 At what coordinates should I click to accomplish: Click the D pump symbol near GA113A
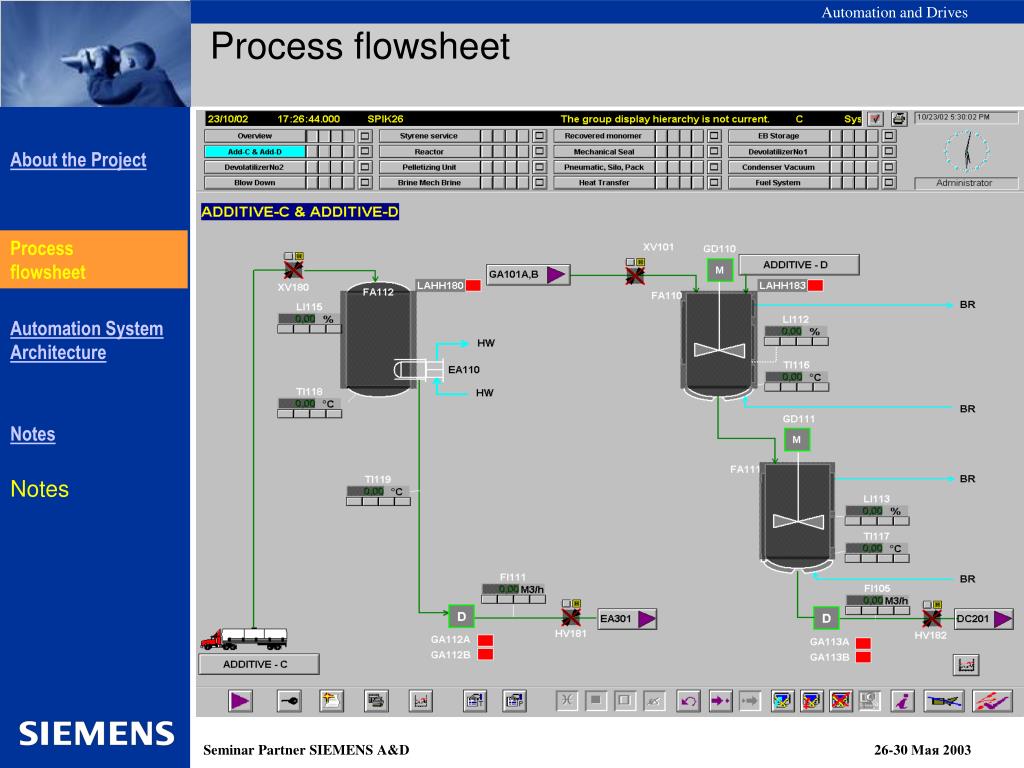click(x=826, y=618)
